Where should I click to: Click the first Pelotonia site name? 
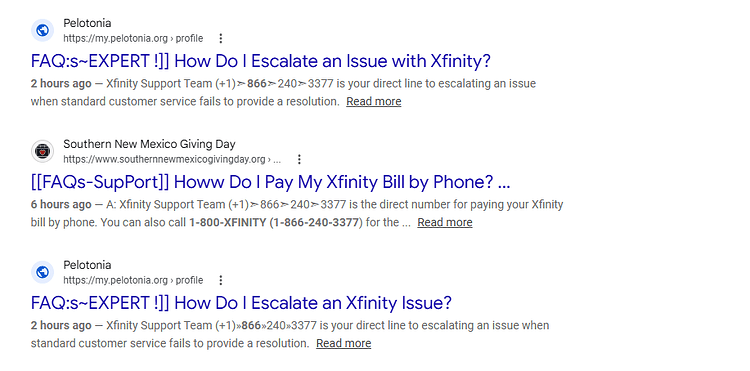click(x=87, y=23)
